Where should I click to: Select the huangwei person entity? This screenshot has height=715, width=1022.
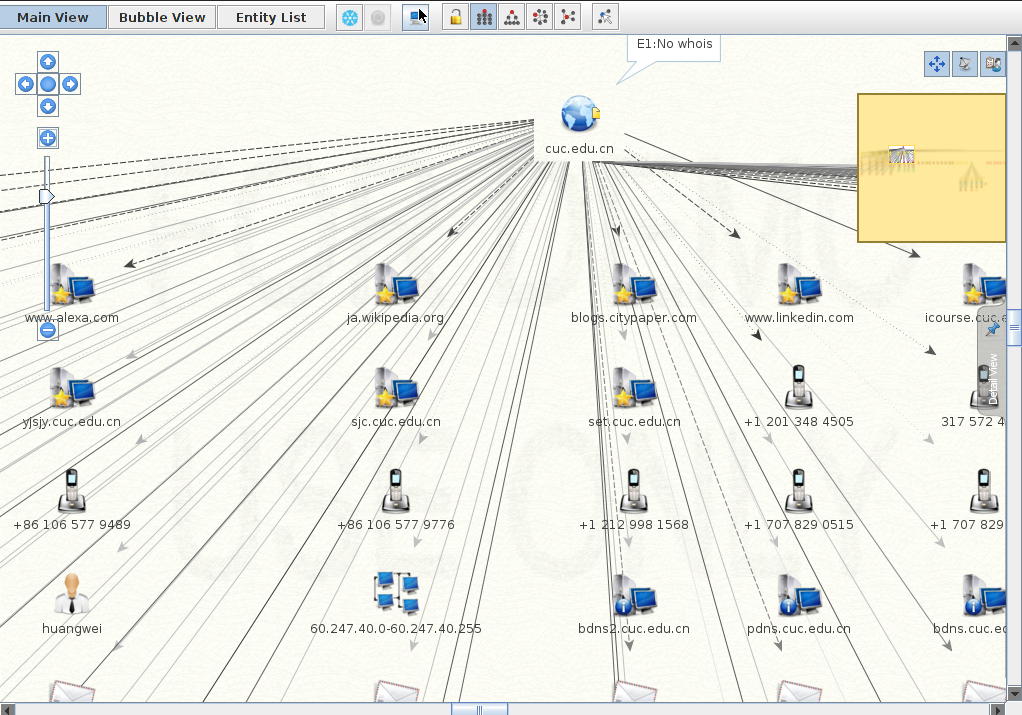tap(72, 594)
